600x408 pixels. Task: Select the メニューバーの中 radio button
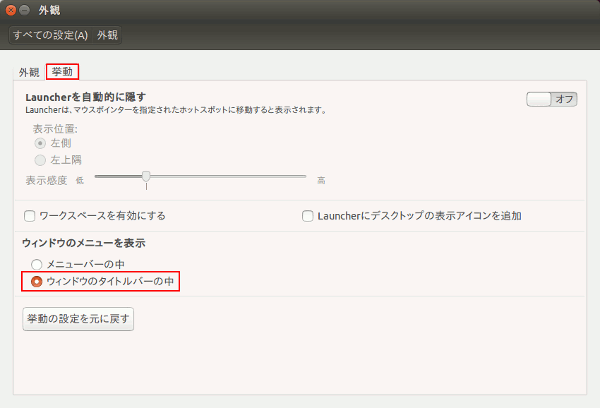coord(37,264)
